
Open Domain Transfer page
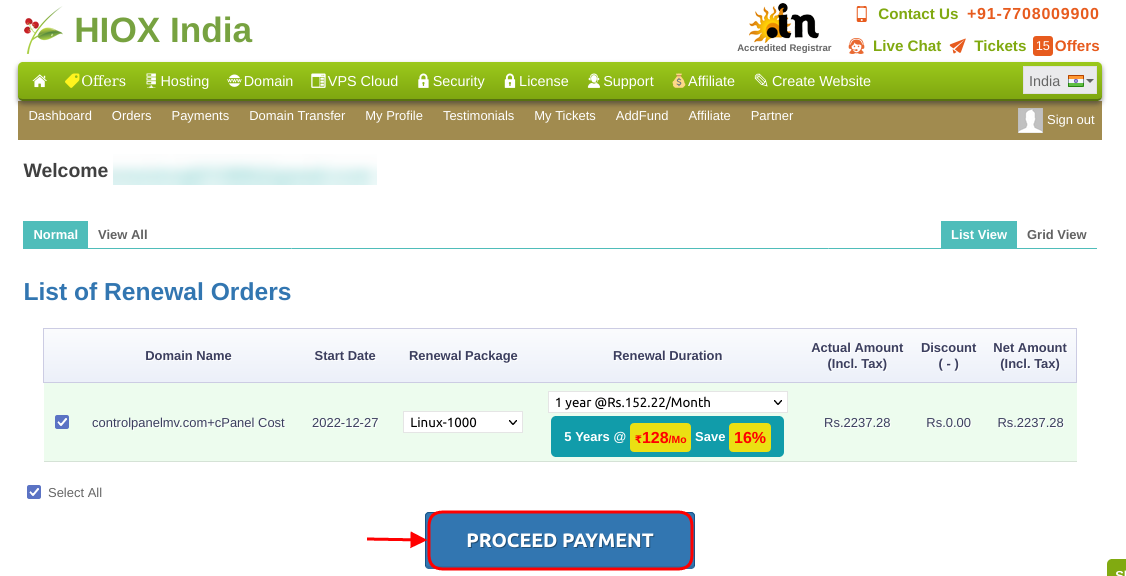(297, 116)
